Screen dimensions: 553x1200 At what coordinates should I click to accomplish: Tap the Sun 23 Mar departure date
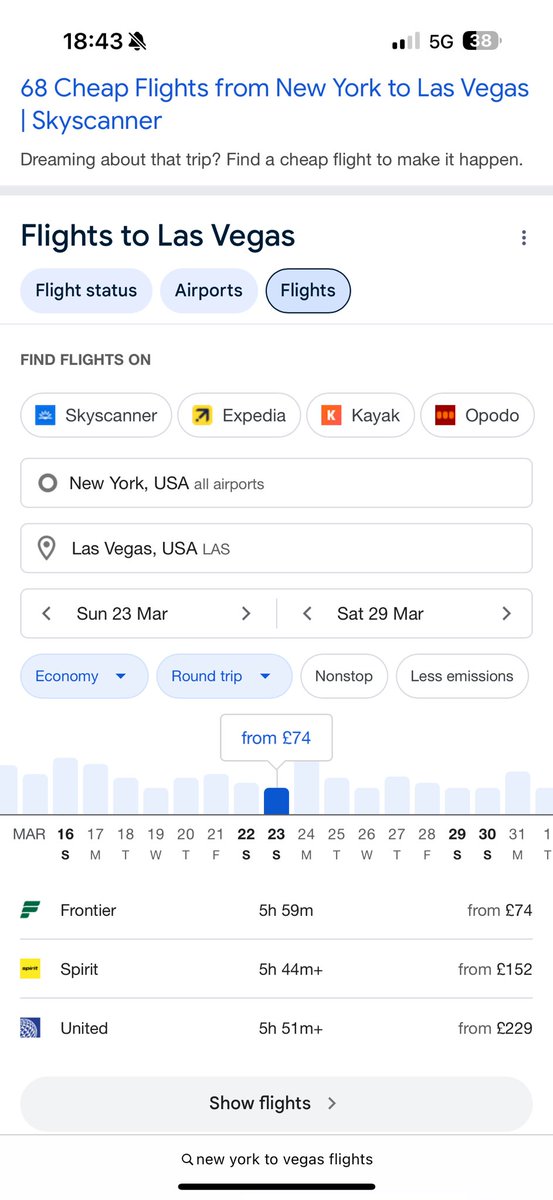(122, 614)
